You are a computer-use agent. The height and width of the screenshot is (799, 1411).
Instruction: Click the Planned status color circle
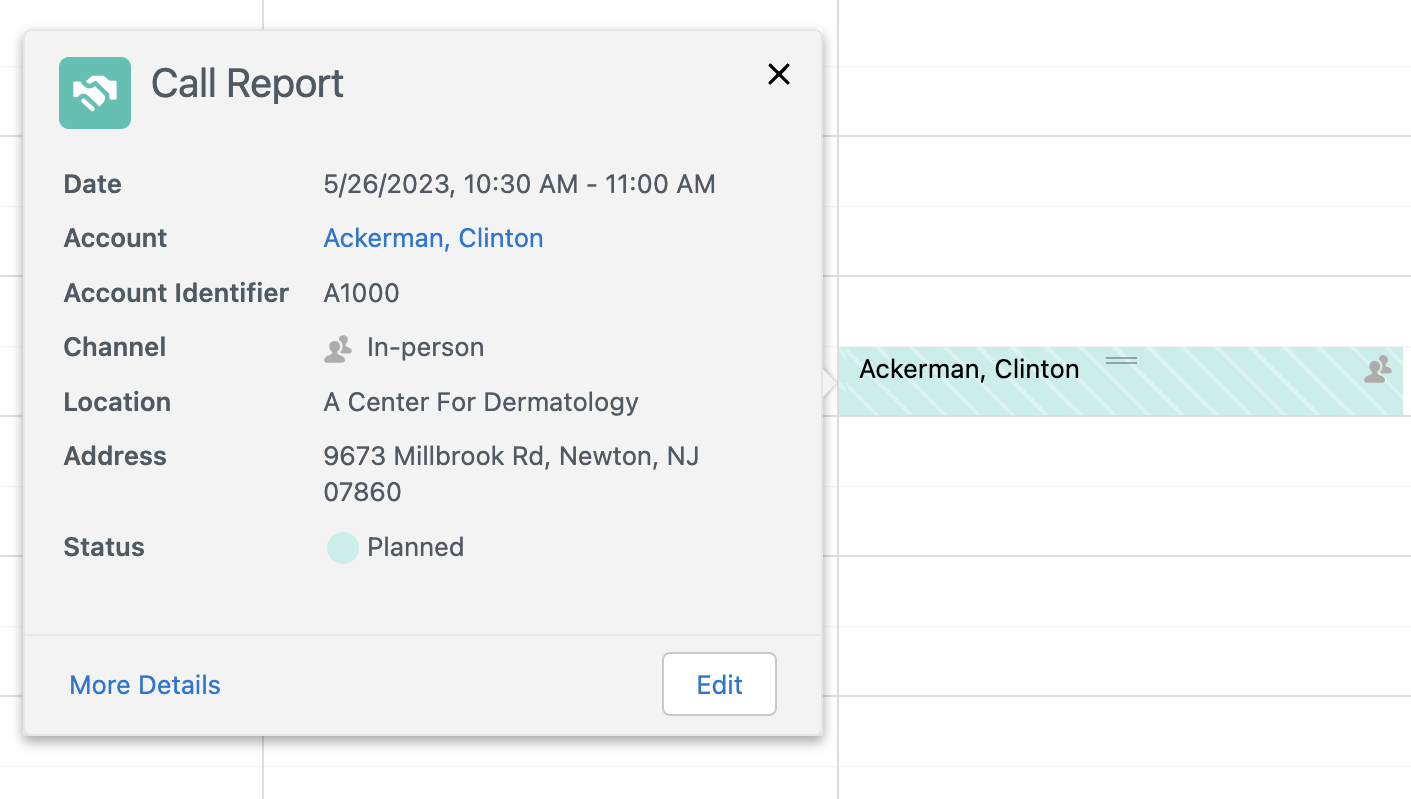point(342,548)
